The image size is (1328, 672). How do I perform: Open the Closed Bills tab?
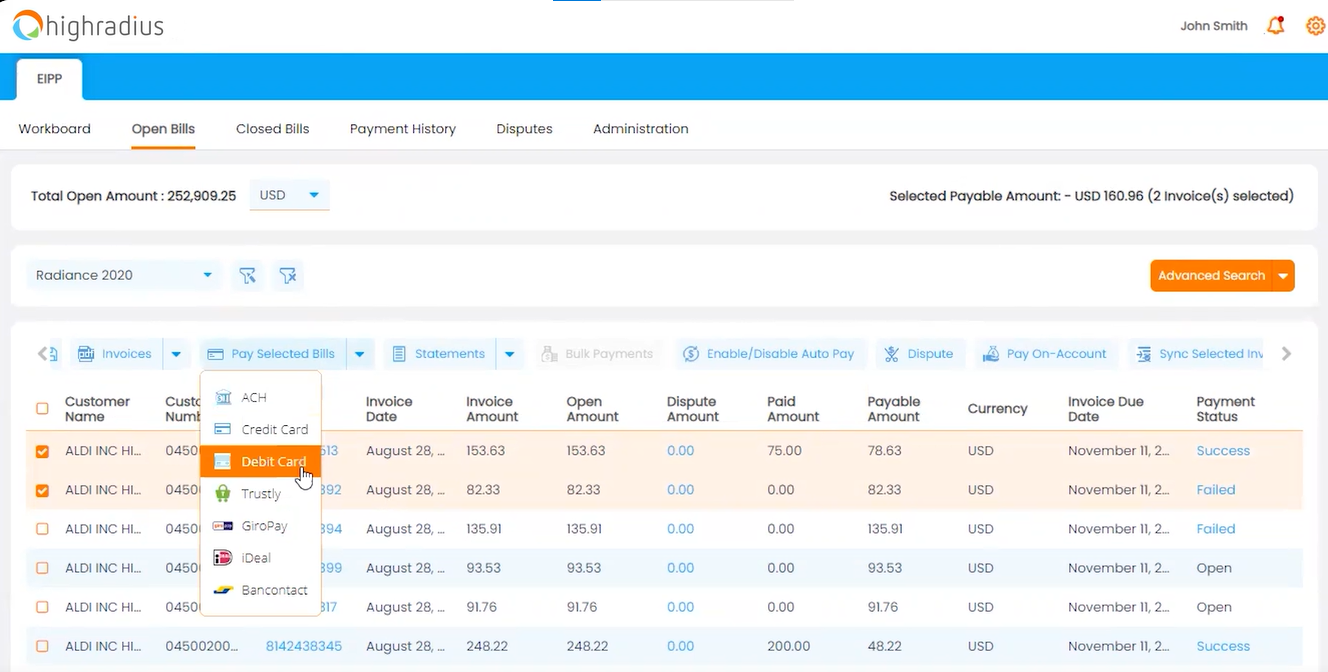pos(272,129)
